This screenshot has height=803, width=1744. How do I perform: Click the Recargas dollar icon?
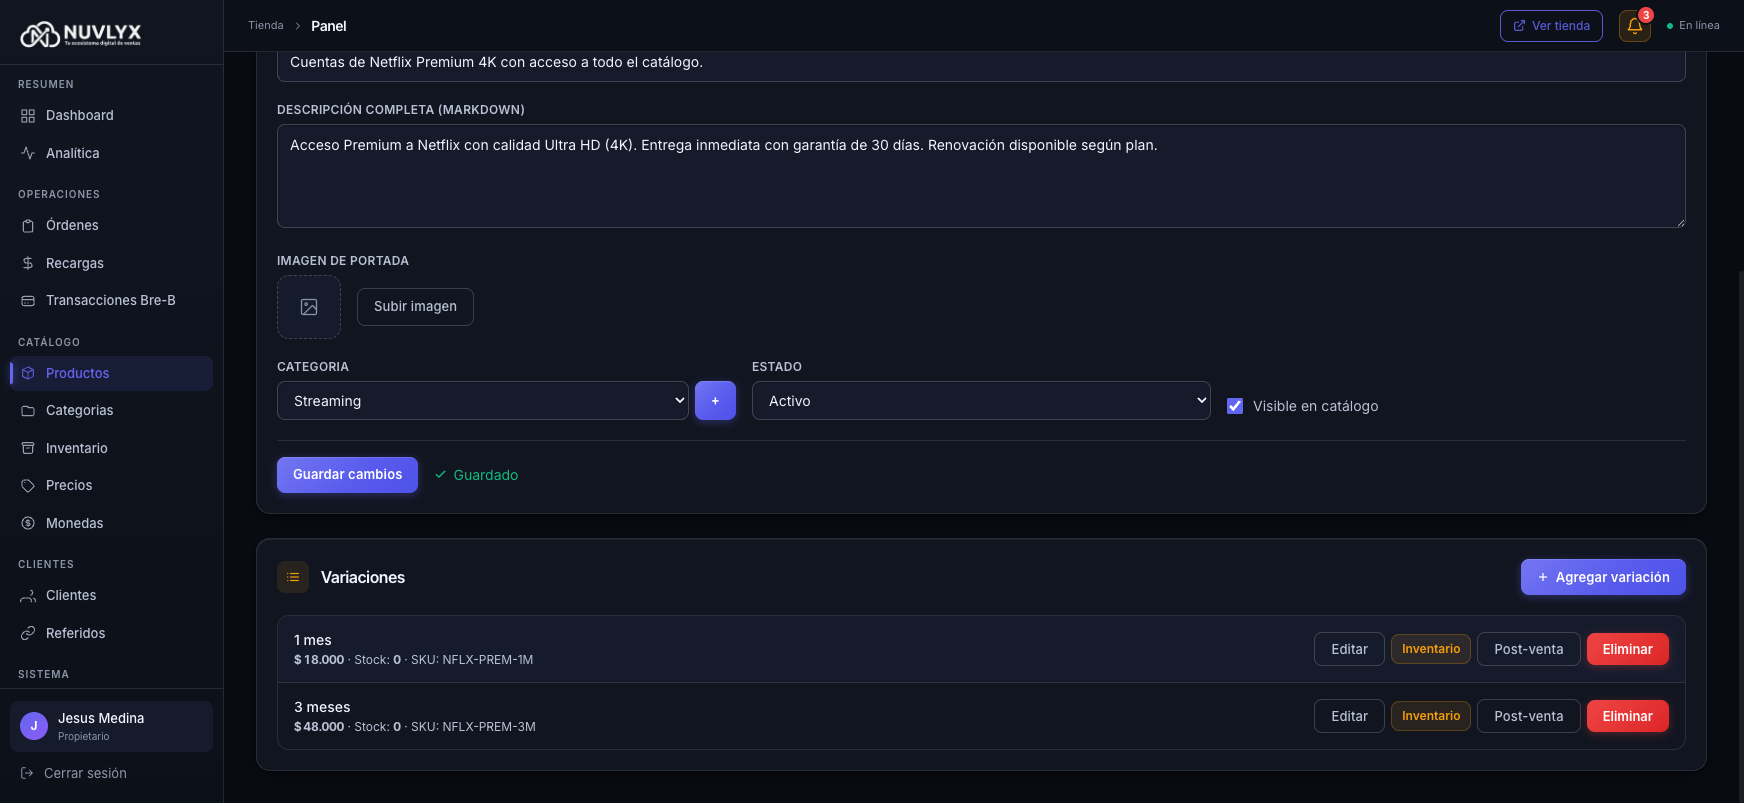28,263
